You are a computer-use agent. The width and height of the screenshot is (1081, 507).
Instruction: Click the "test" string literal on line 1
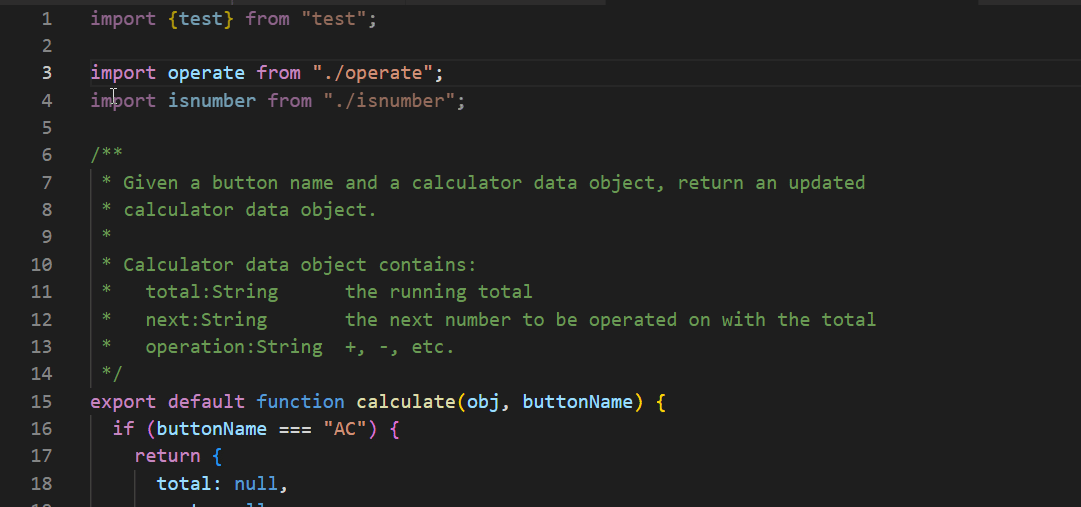(334, 19)
